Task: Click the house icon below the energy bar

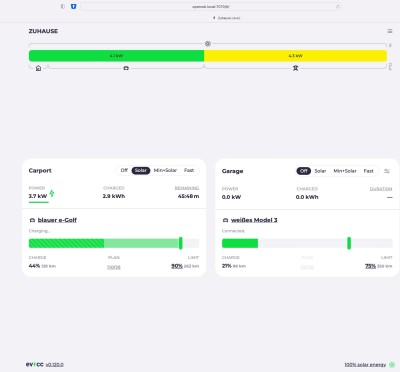Action: 38,68
